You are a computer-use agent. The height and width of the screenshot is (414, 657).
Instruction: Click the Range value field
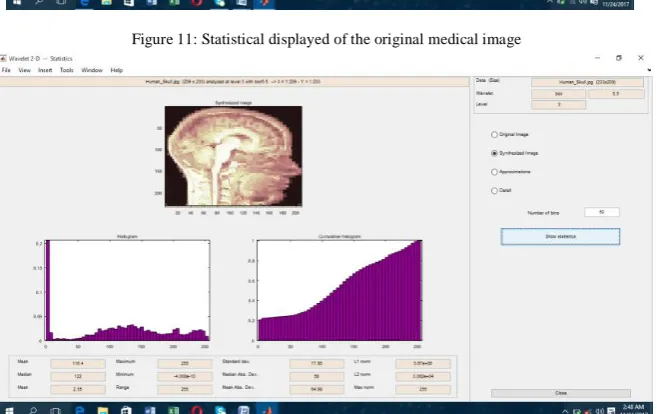point(185,389)
